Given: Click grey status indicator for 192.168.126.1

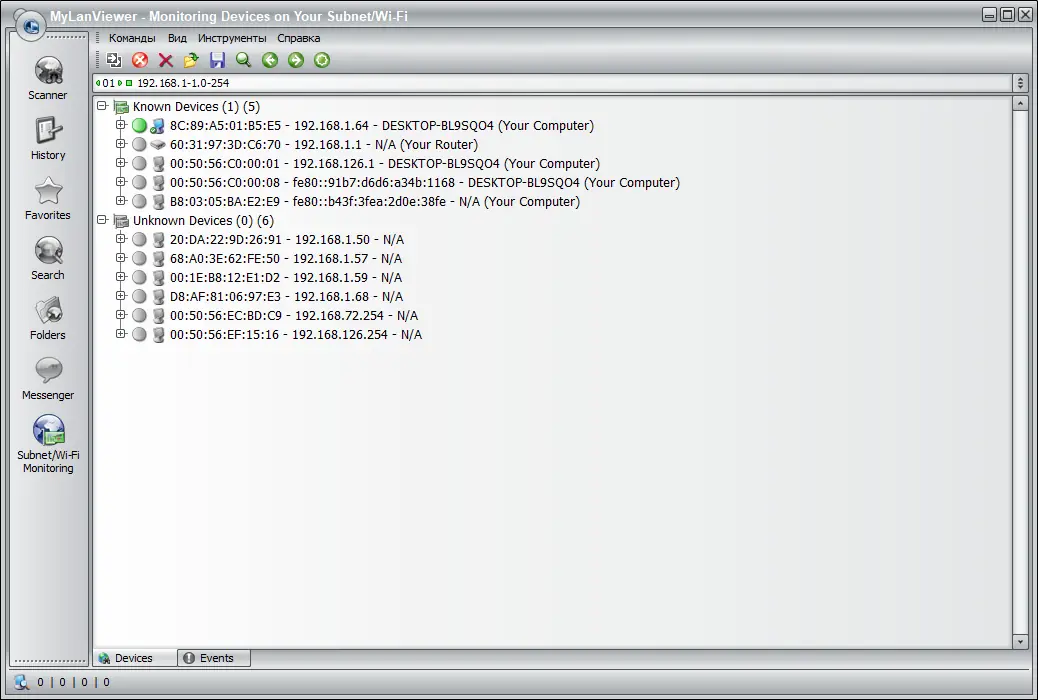Looking at the screenshot, I should [x=139, y=164].
